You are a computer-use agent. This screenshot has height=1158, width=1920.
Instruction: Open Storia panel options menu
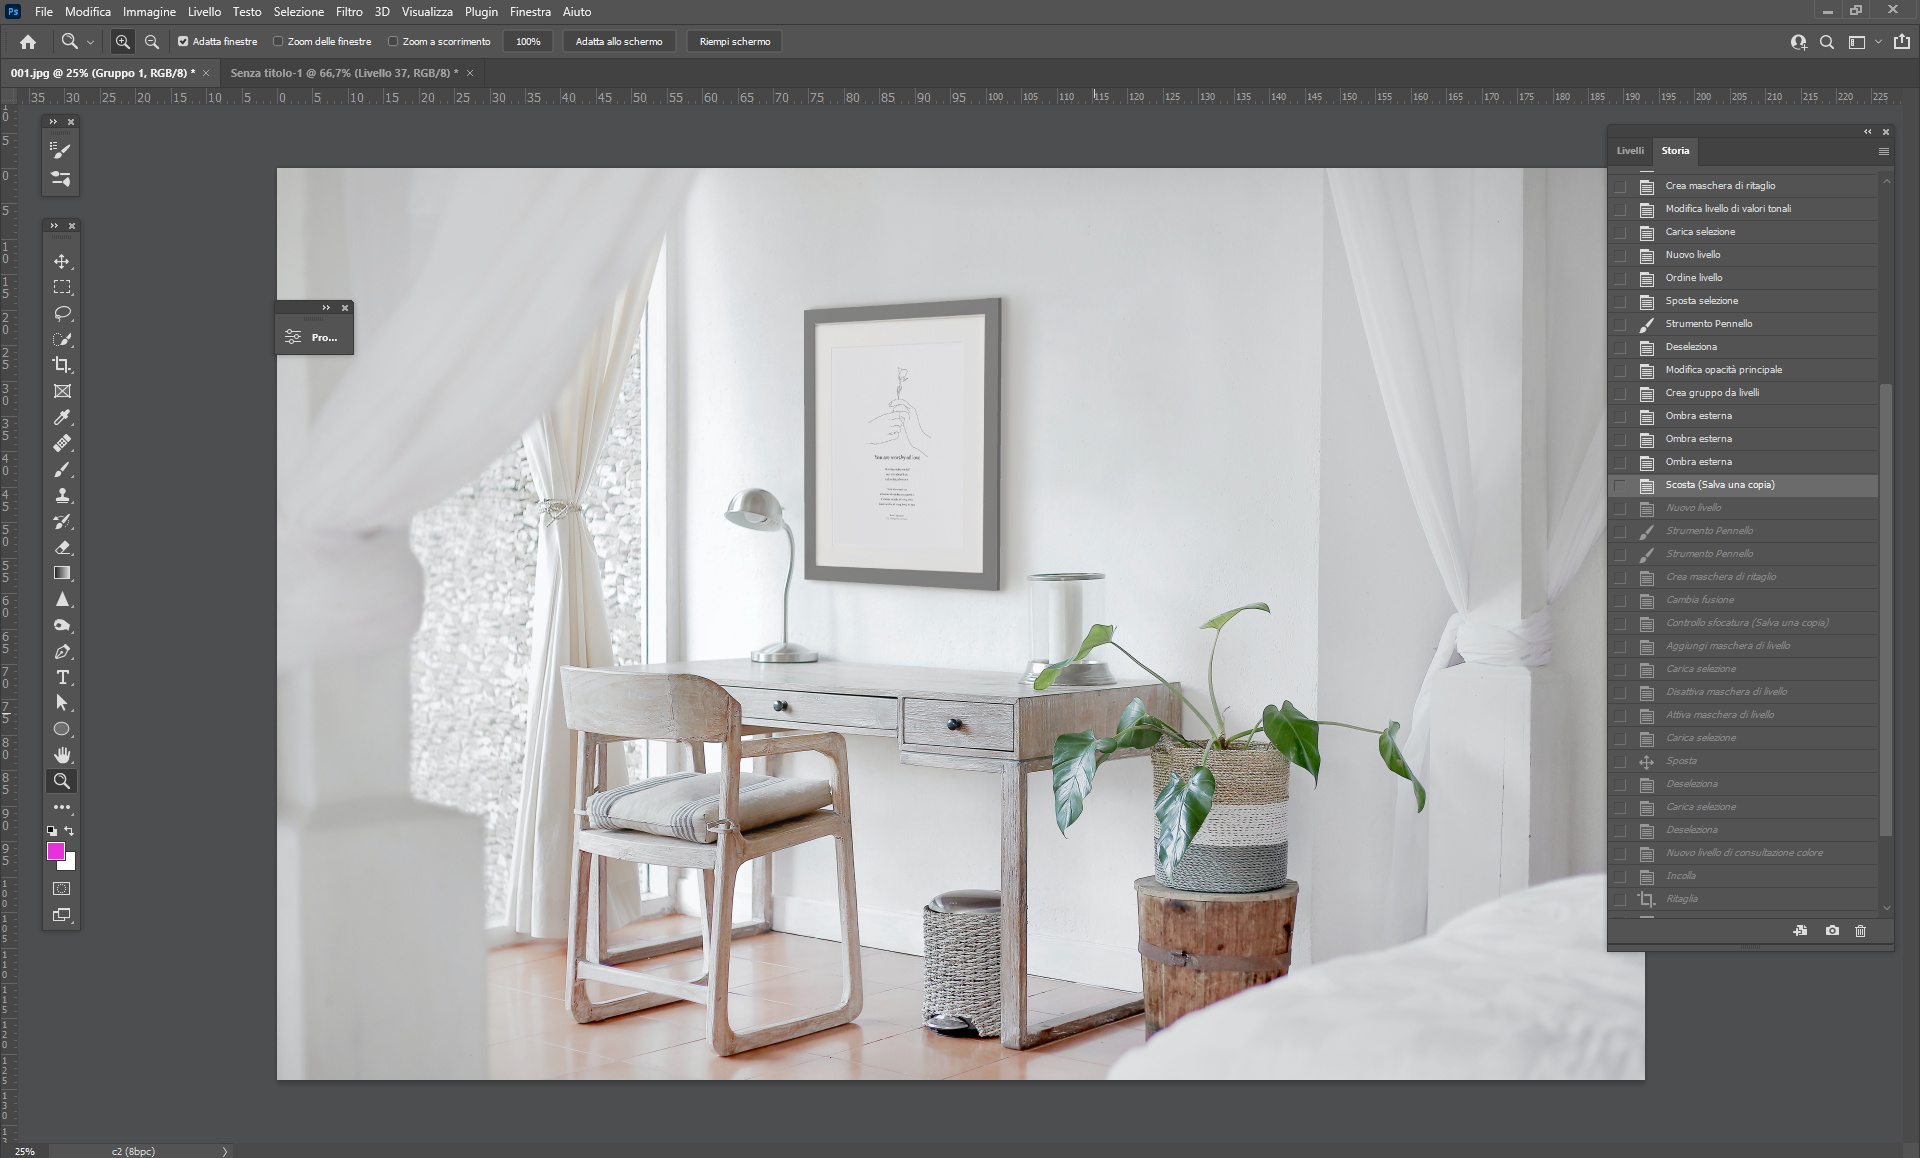(x=1883, y=152)
